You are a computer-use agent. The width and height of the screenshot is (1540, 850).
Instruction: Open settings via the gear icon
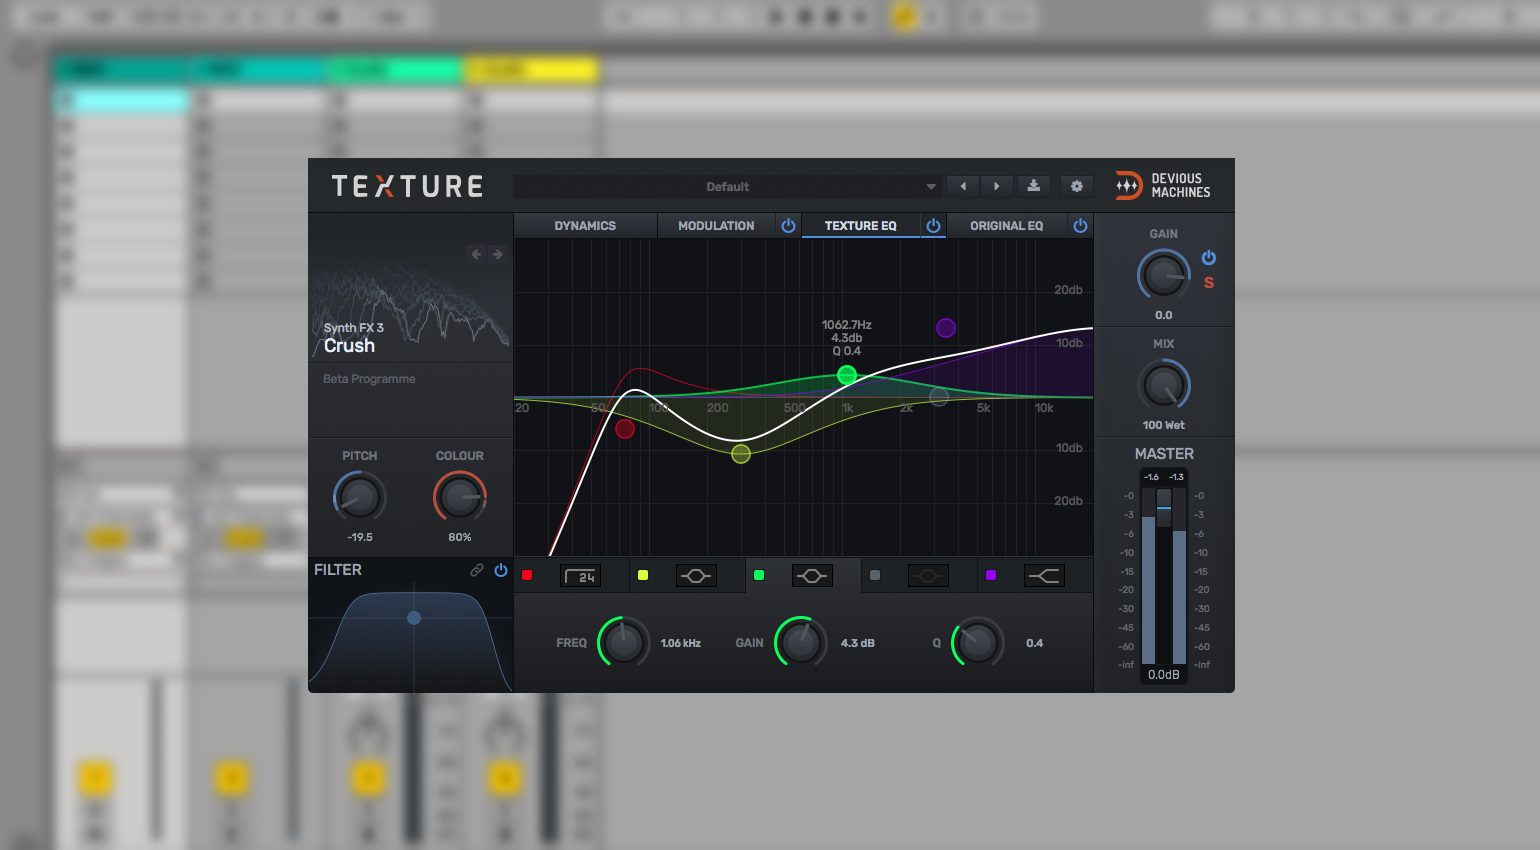tap(1076, 186)
